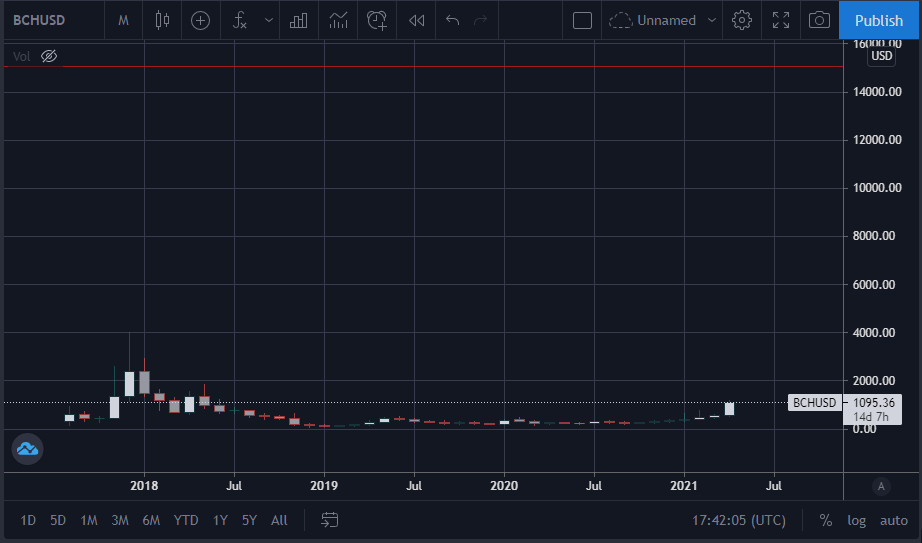Open the USD currency selector

pyautogui.click(x=881, y=56)
